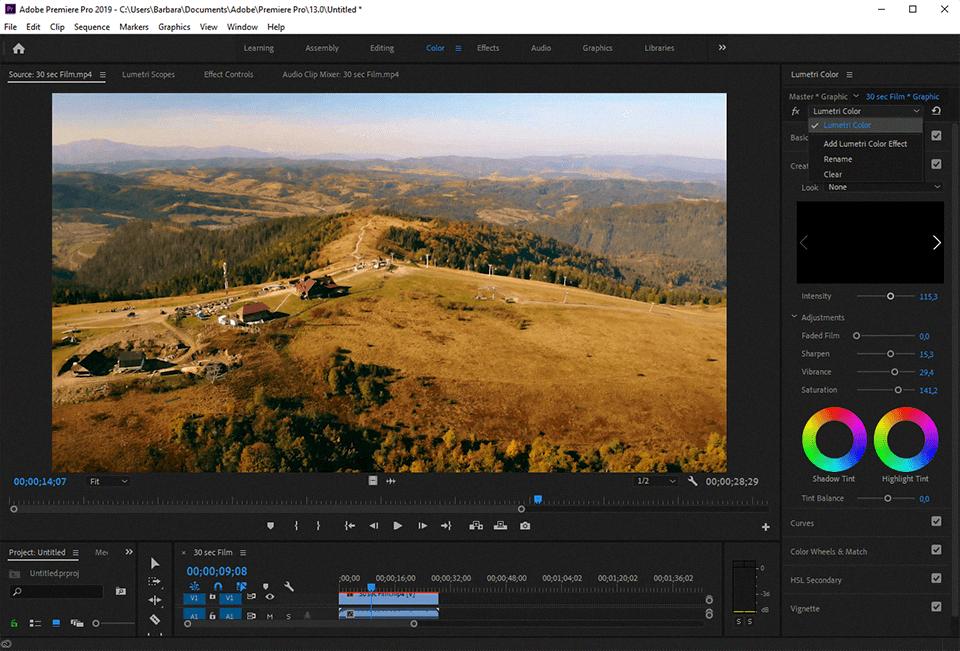Click the Insert edit icon
The width and height of the screenshot is (960, 651).
(x=476, y=525)
